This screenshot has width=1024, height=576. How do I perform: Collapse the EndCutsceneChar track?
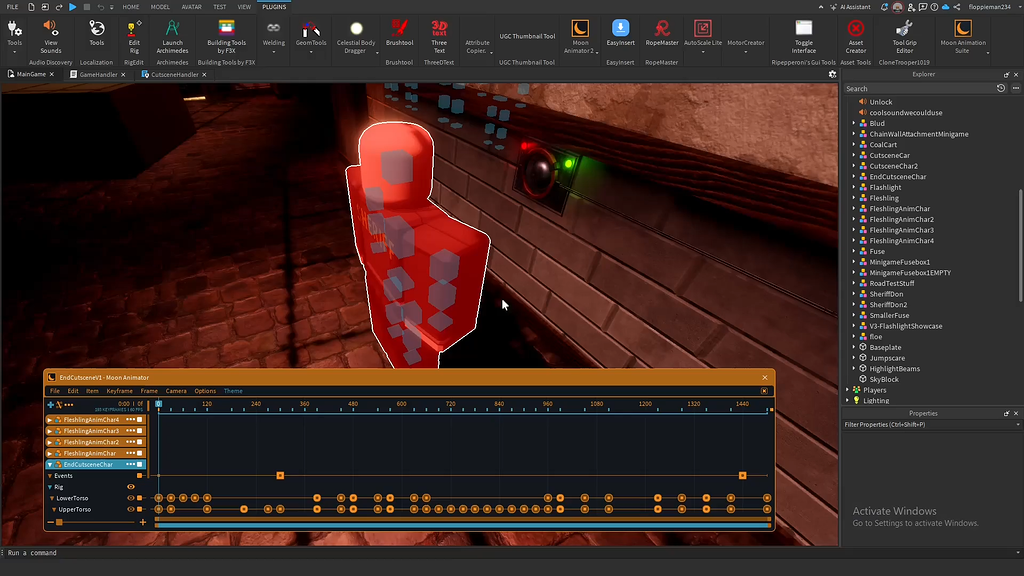[50, 464]
